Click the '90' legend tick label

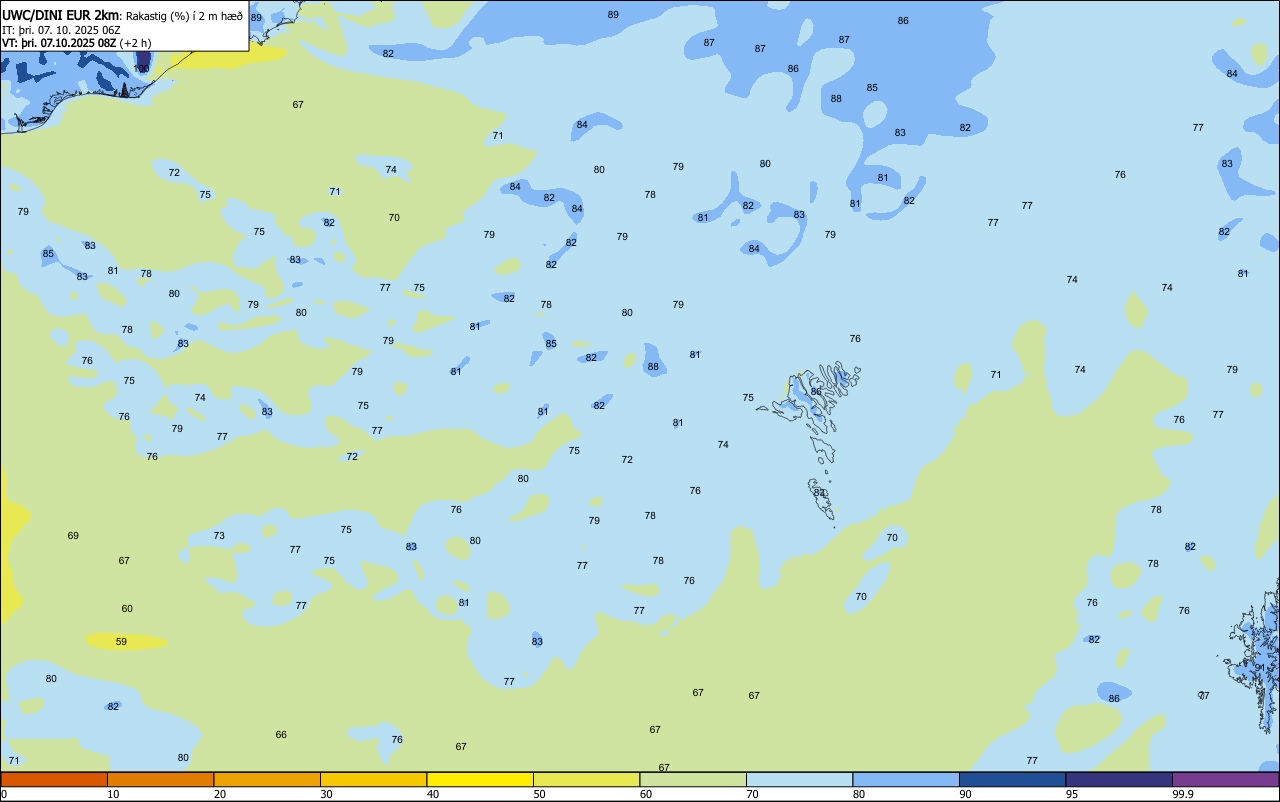(x=966, y=794)
